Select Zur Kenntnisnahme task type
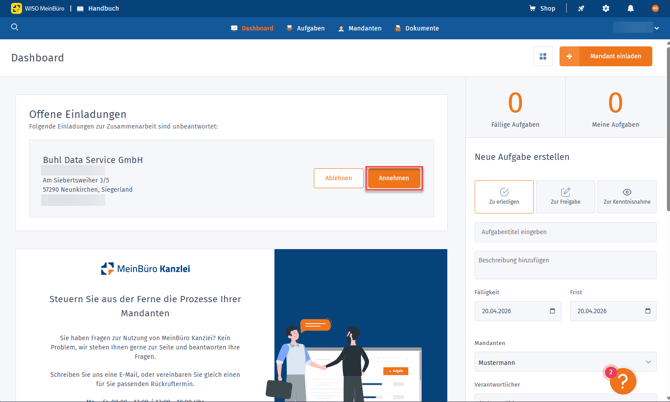Screen dimensions: 670x402 pos(627,197)
